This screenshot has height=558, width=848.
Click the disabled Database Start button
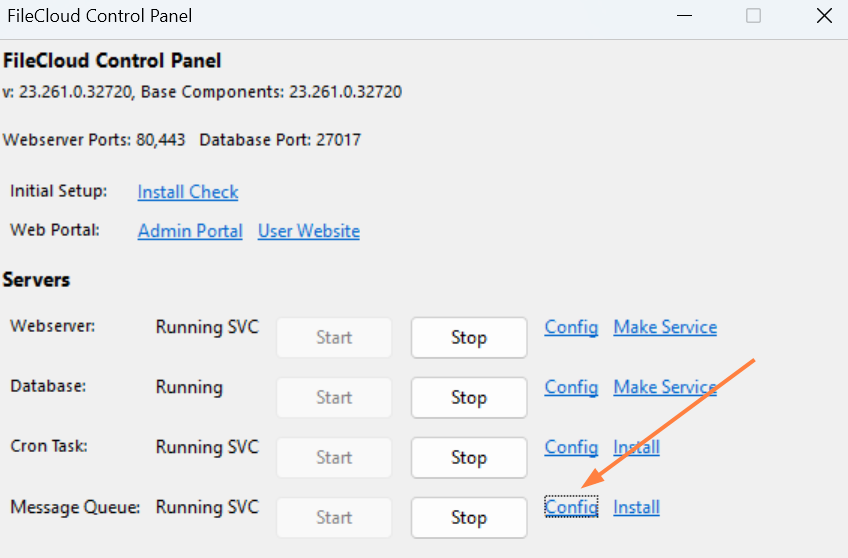(334, 398)
